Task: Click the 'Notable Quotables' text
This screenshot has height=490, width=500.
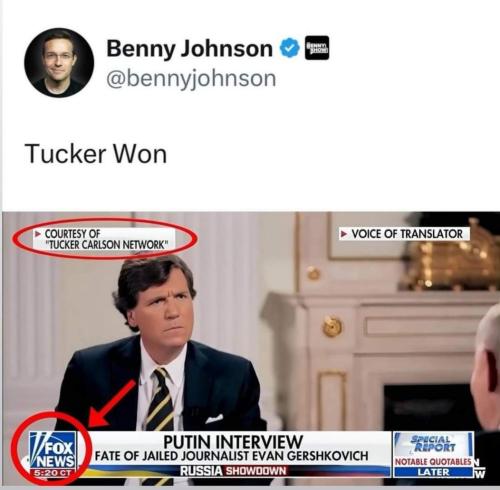Action: 433,462
